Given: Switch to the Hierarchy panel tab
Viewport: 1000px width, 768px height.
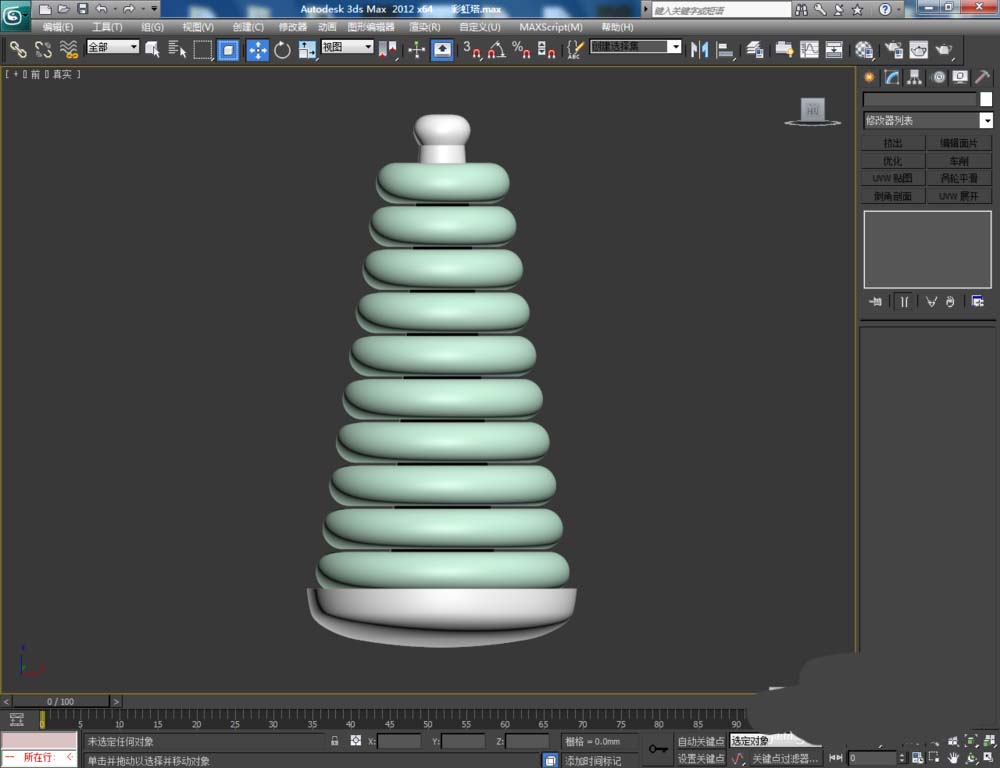Looking at the screenshot, I should [914, 77].
